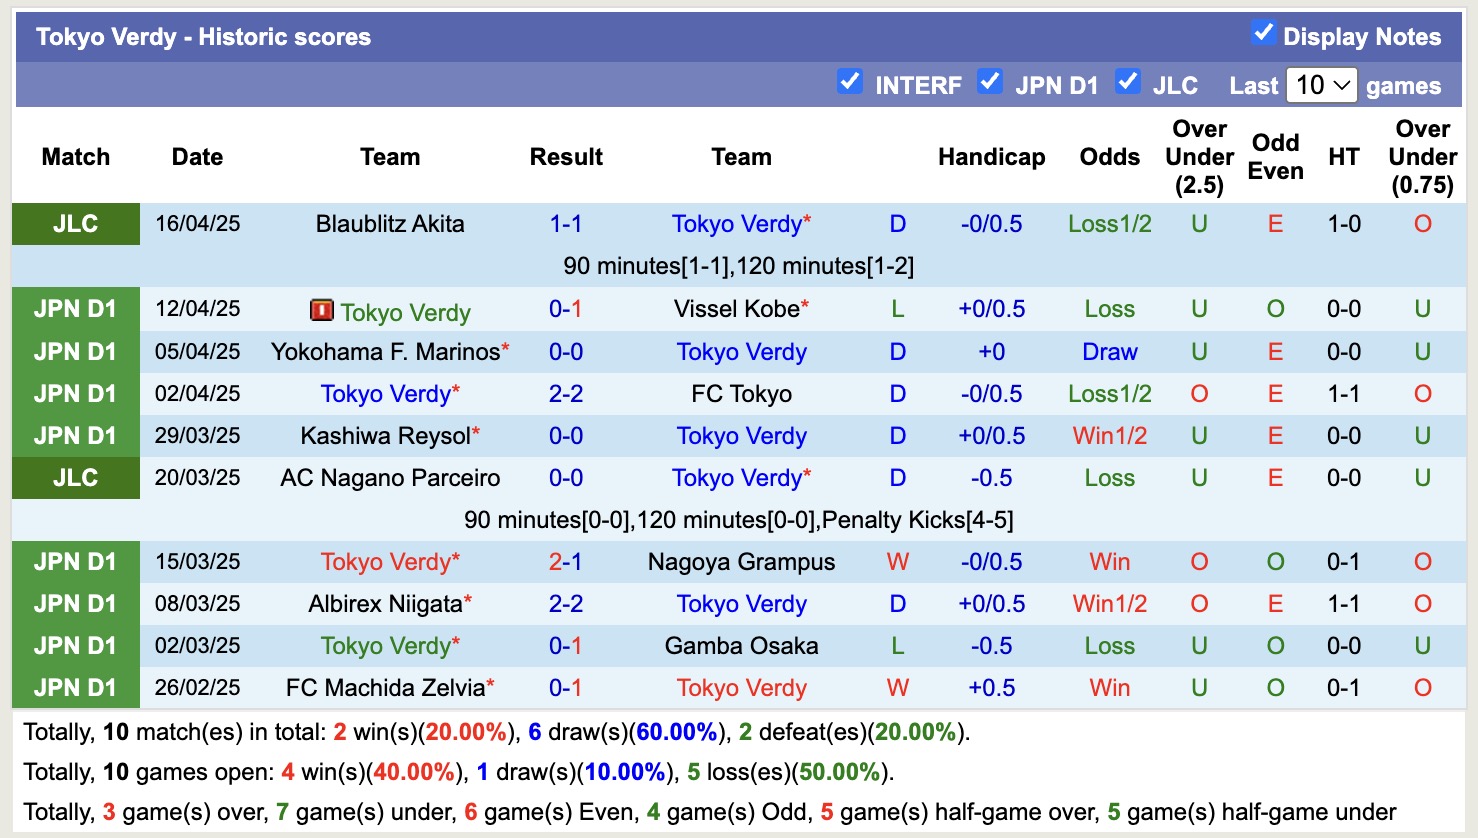Open the Last 10 games dropdown
1478x838 pixels.
coord(1321,85)
